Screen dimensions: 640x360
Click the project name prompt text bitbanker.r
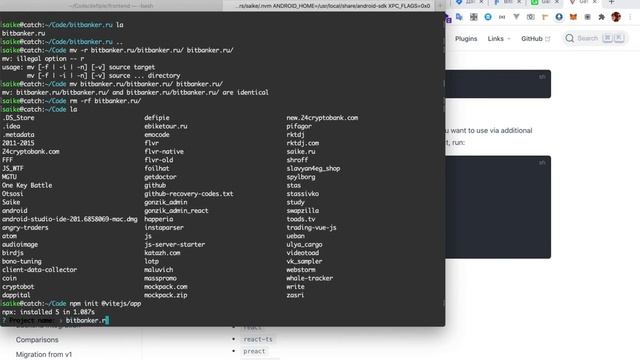pyautogui.click(x=86, y=320)
